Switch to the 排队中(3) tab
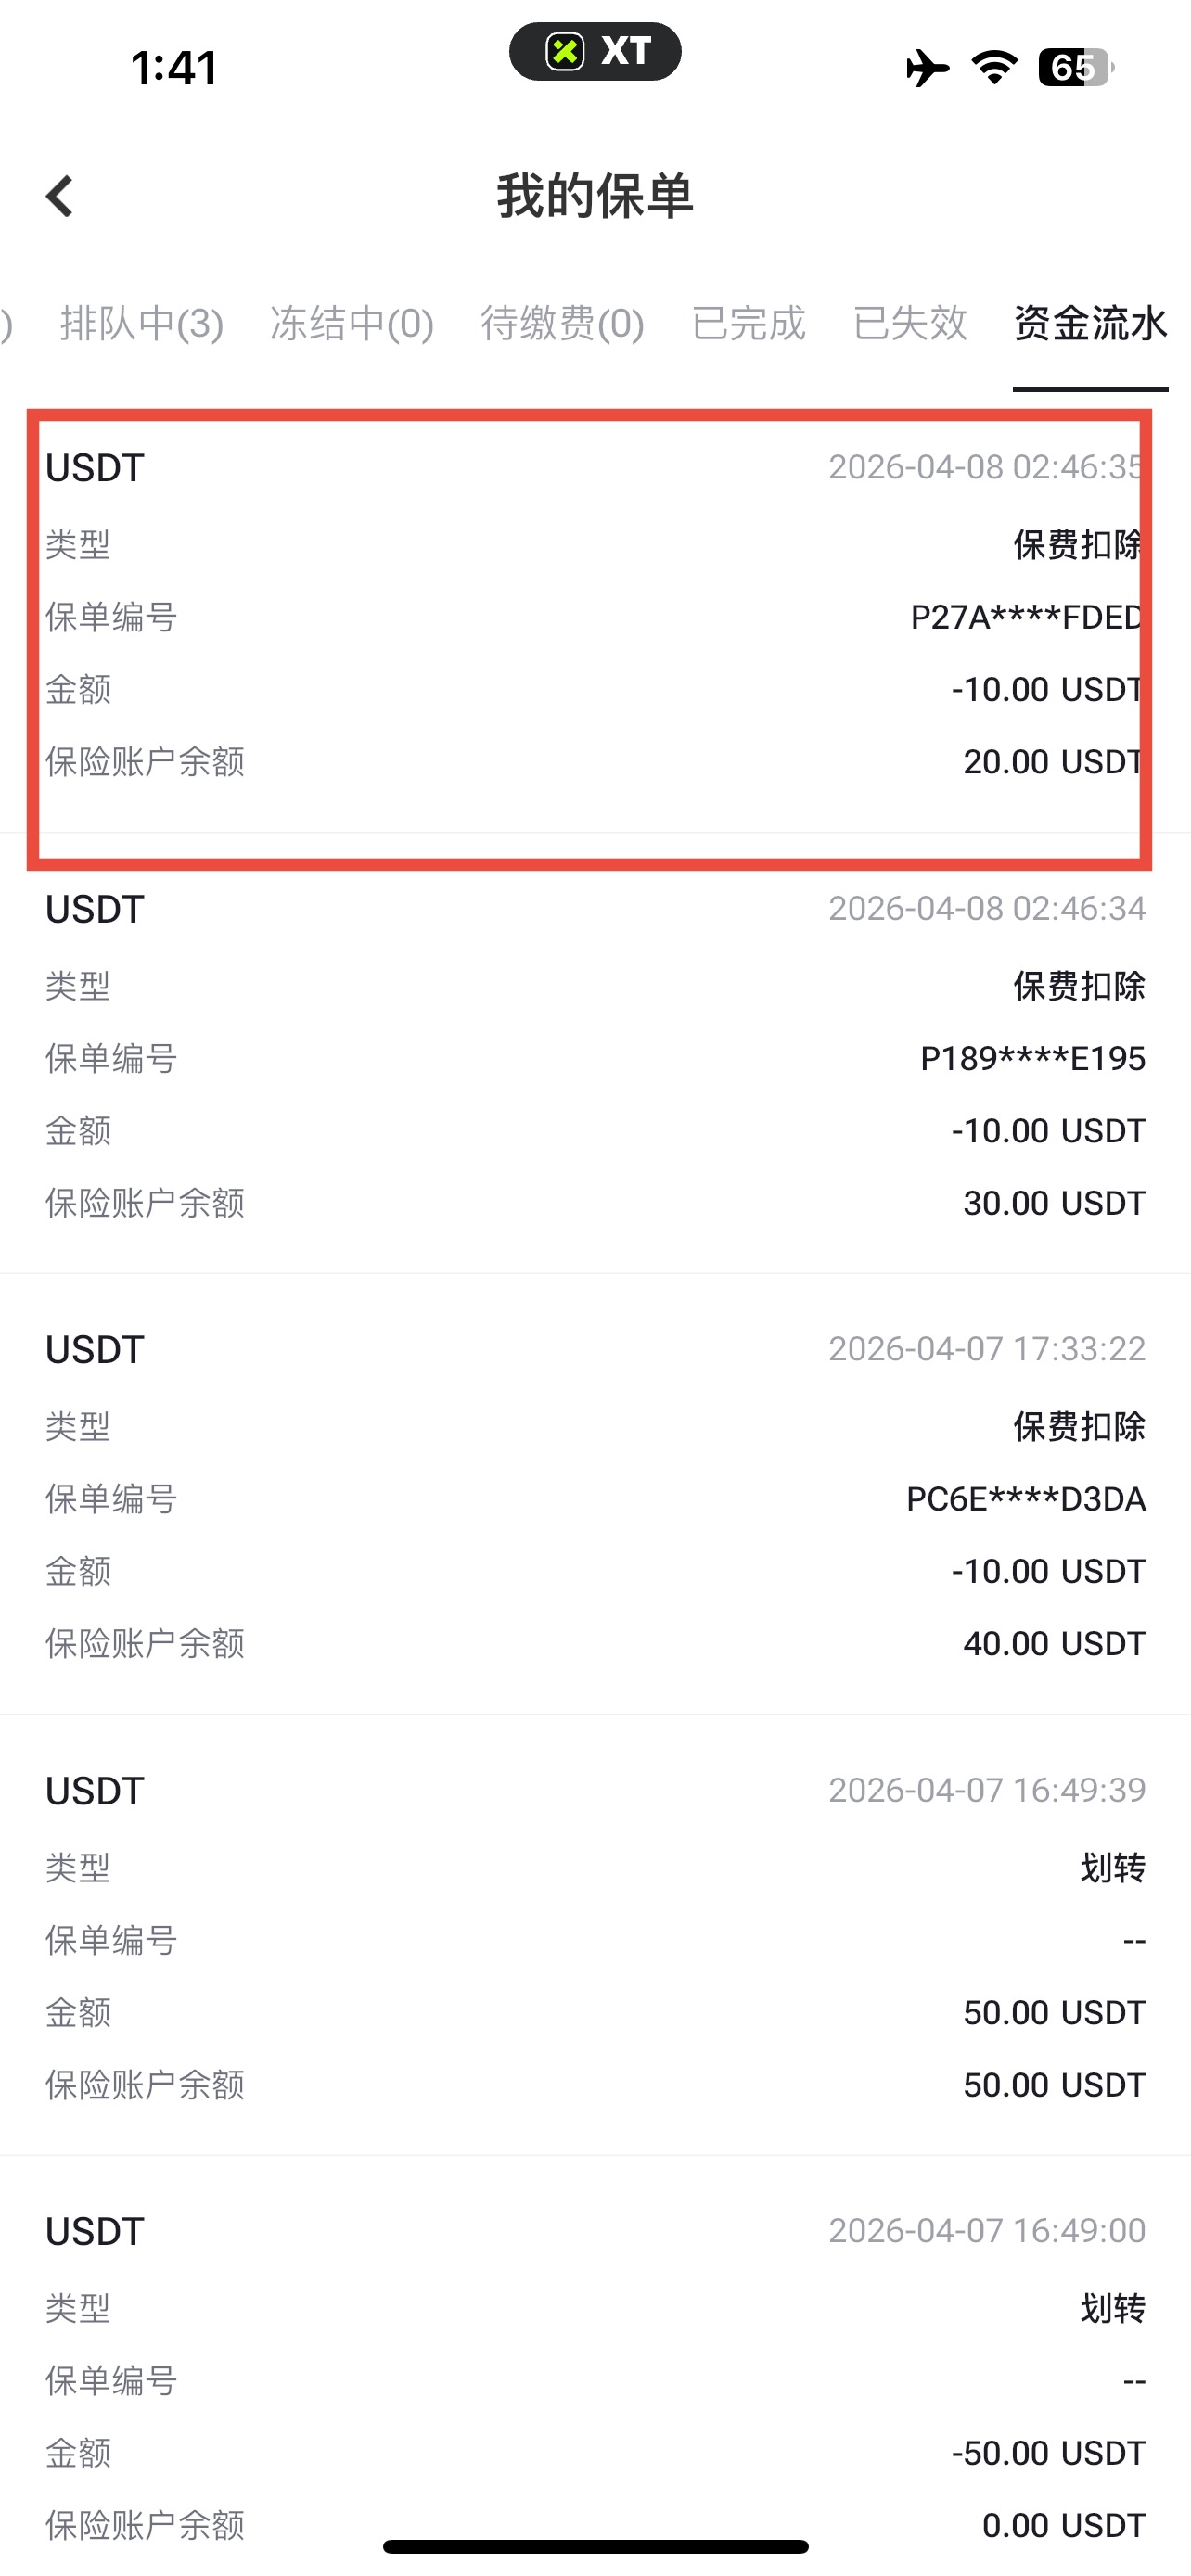Image resolution: width=1191 pixels, height=2576 pixels. [x=141, y=323]
